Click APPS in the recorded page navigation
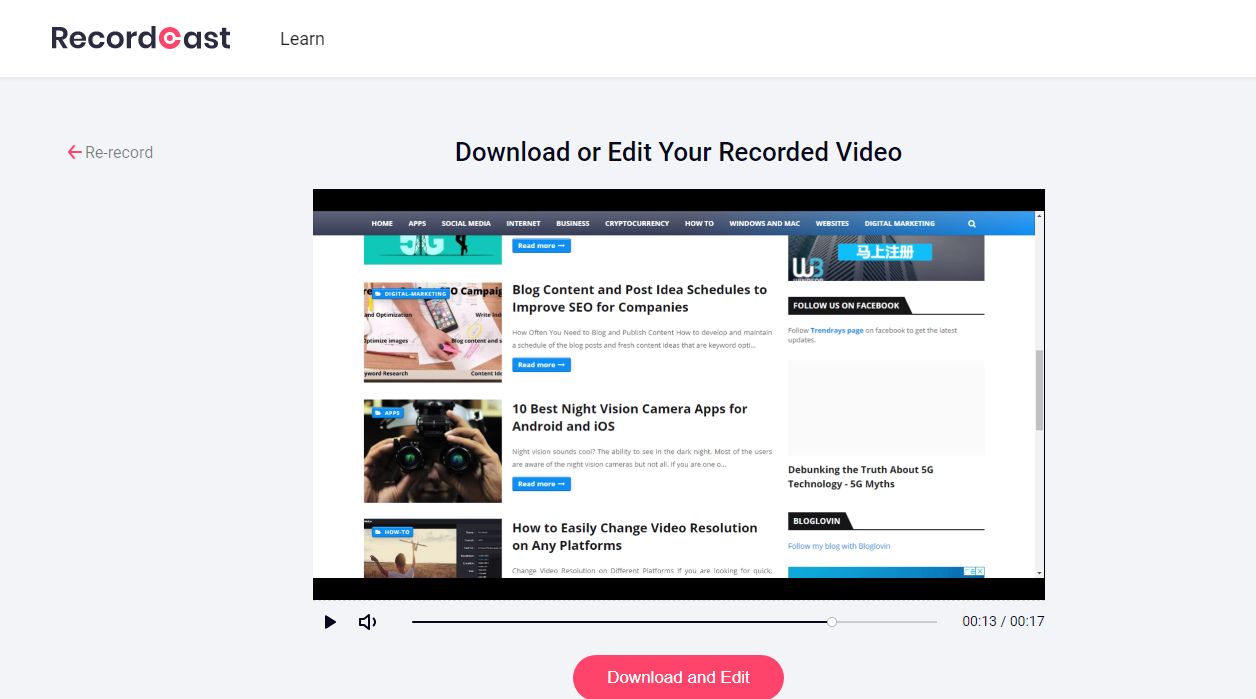1256x699 pixels. (x=417, y=224)
